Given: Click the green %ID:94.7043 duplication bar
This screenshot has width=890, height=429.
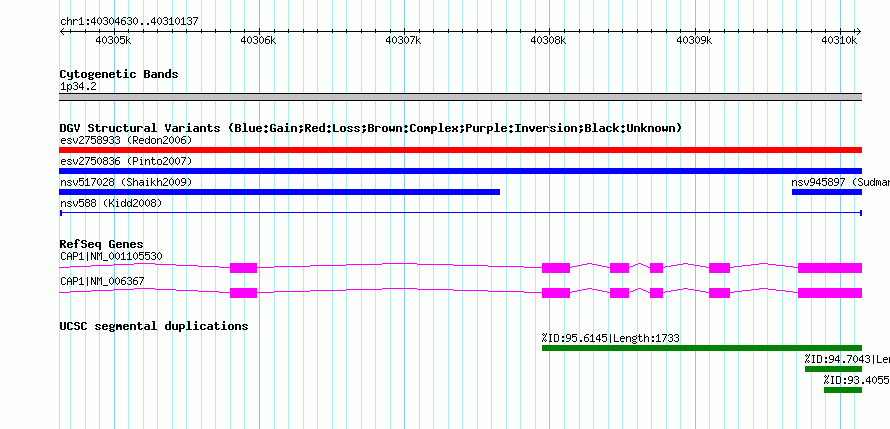Looking at the screenshot, I should point(833,369).
